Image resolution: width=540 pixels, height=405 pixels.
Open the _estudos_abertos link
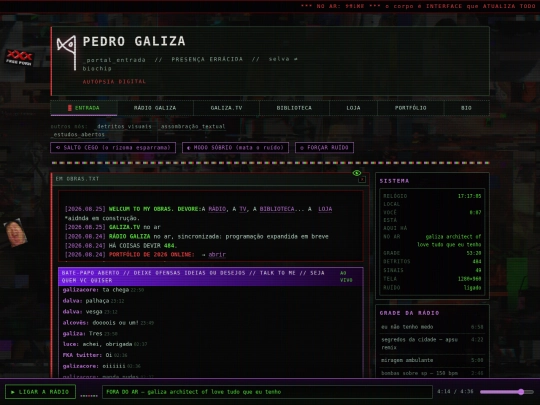tap(78, 135)
